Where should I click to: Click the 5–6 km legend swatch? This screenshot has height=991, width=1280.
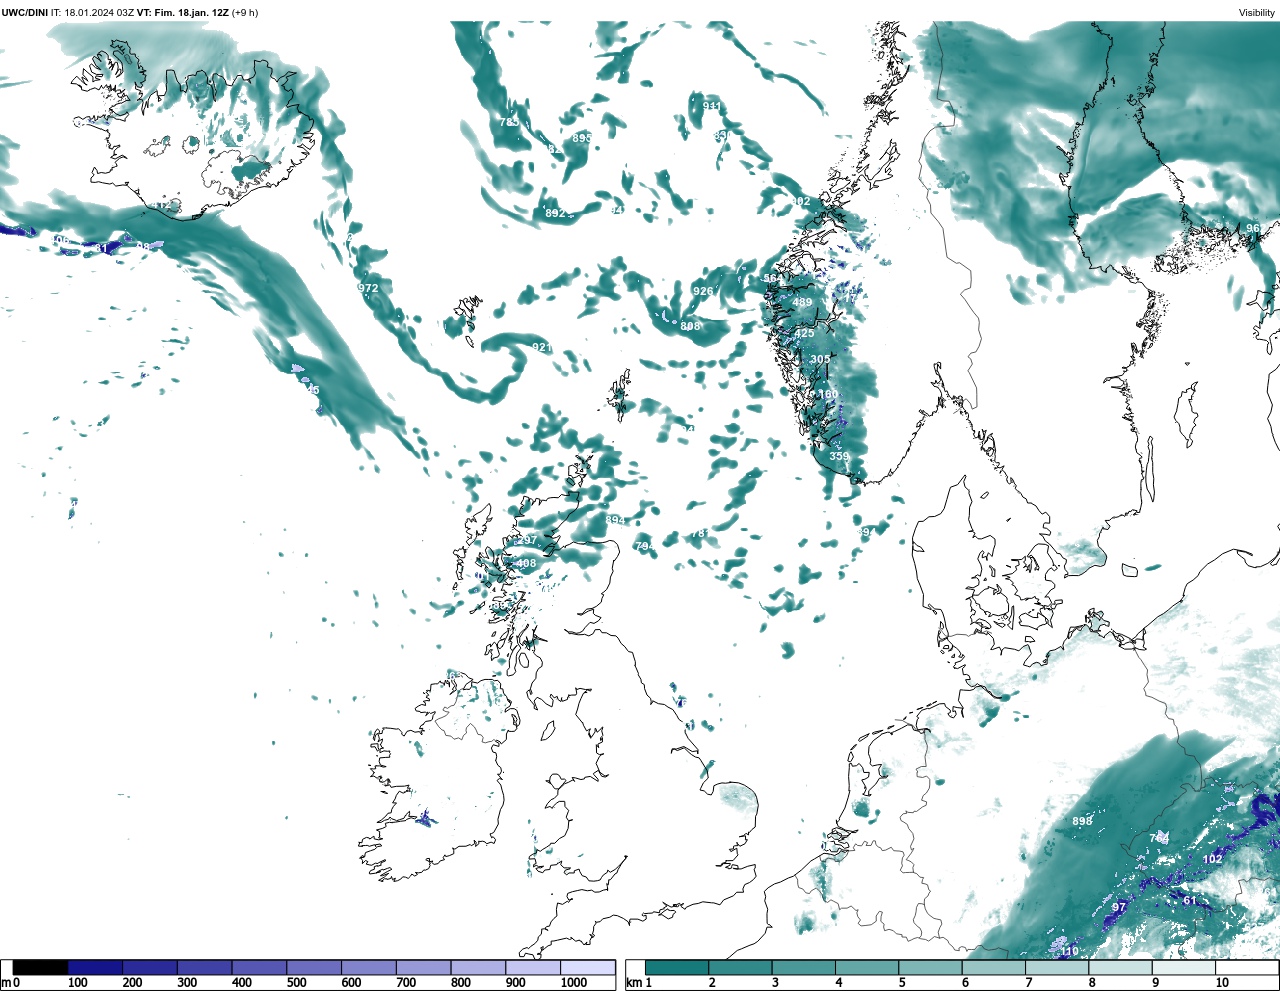[x=930, y=968]
